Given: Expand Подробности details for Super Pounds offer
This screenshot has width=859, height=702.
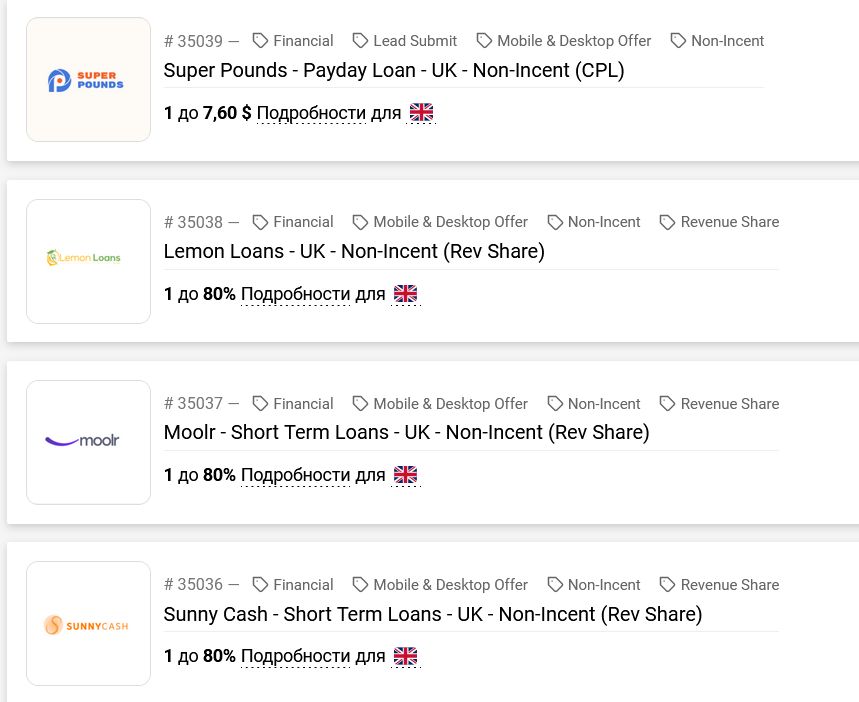Looking at the screenshot, I should tap(311, 113).
